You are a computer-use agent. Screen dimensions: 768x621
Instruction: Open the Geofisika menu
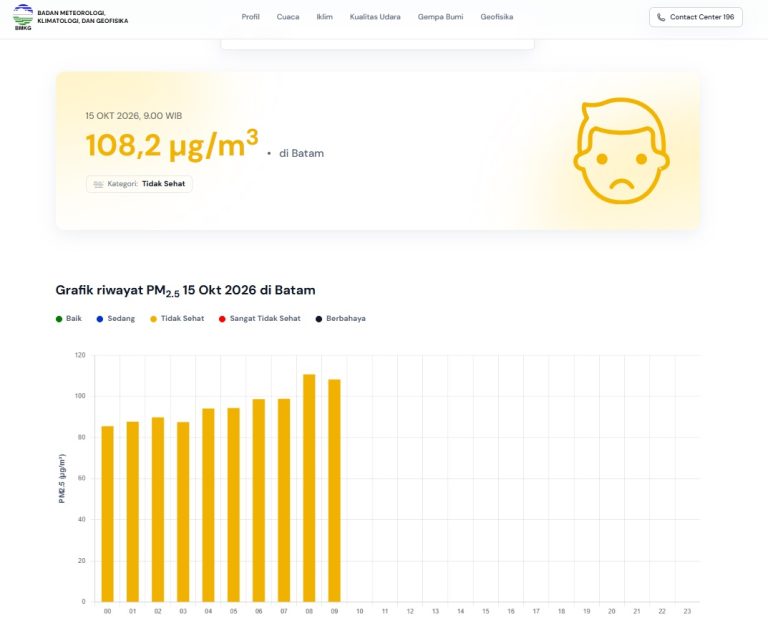pos(497,17)
